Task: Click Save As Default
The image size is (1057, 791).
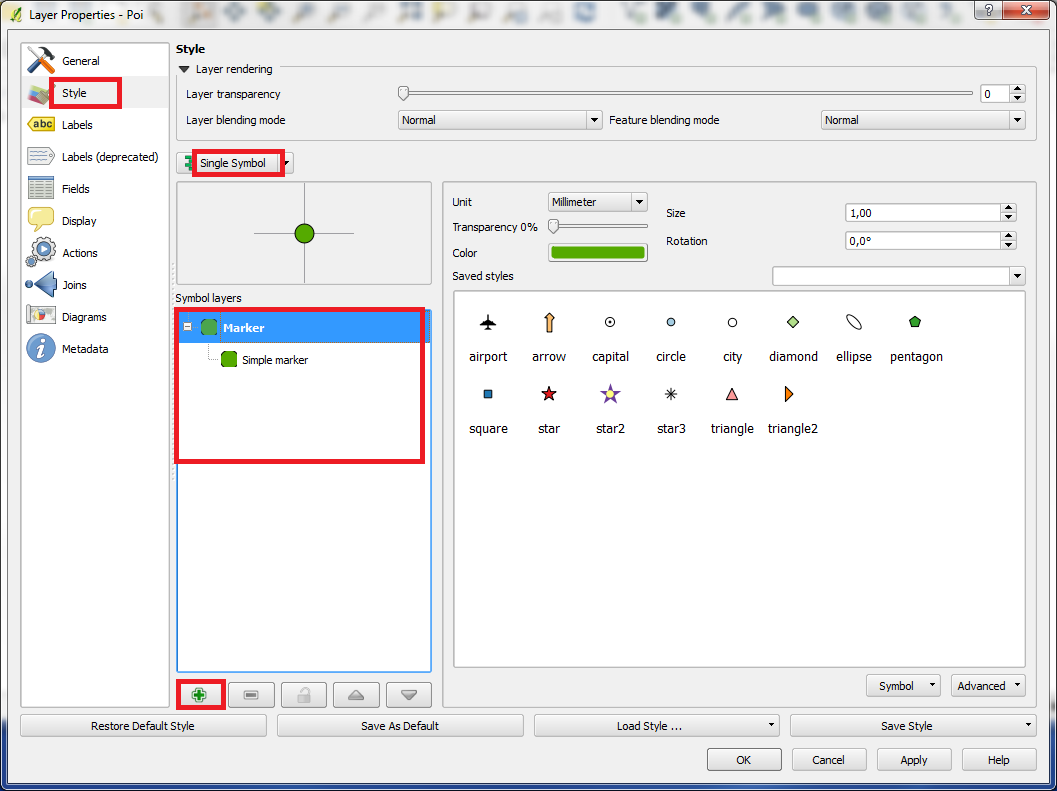Action: click(x=400, y=726)
